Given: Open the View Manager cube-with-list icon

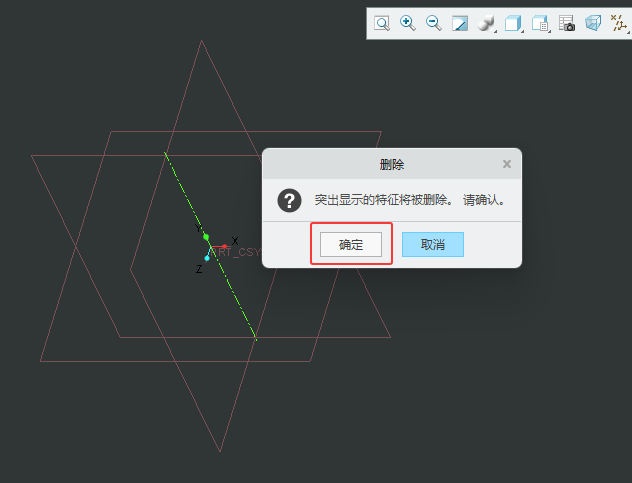Looking at the screenshot, I should coord(540,23).
